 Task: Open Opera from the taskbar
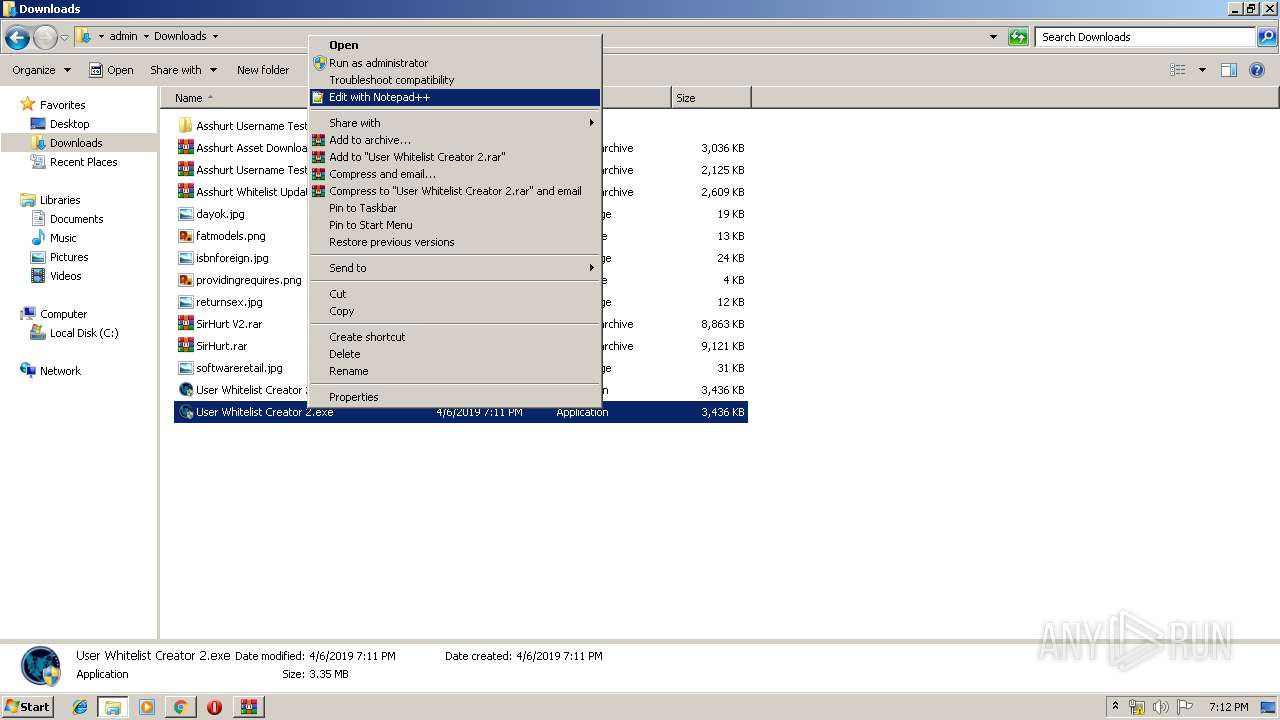pos(214,707)
